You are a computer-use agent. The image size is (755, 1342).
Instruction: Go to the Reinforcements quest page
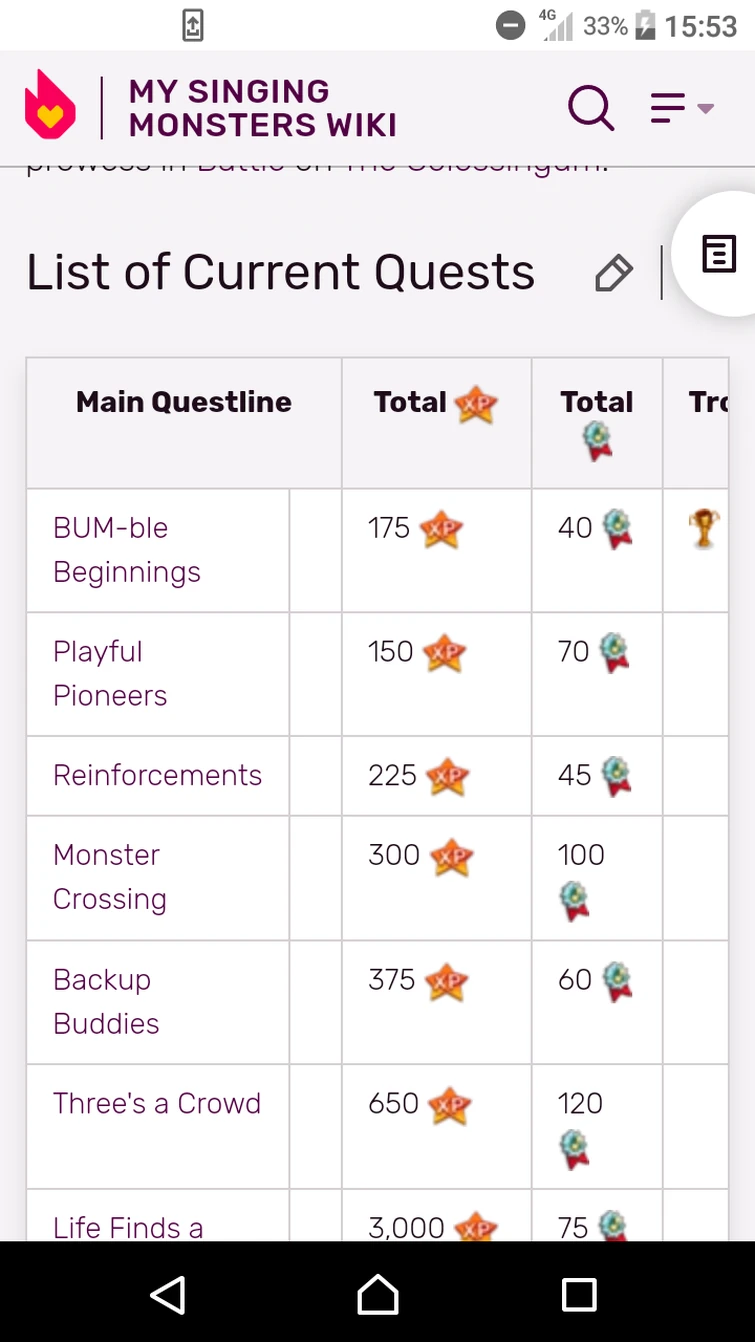click(x=157, y=775)
